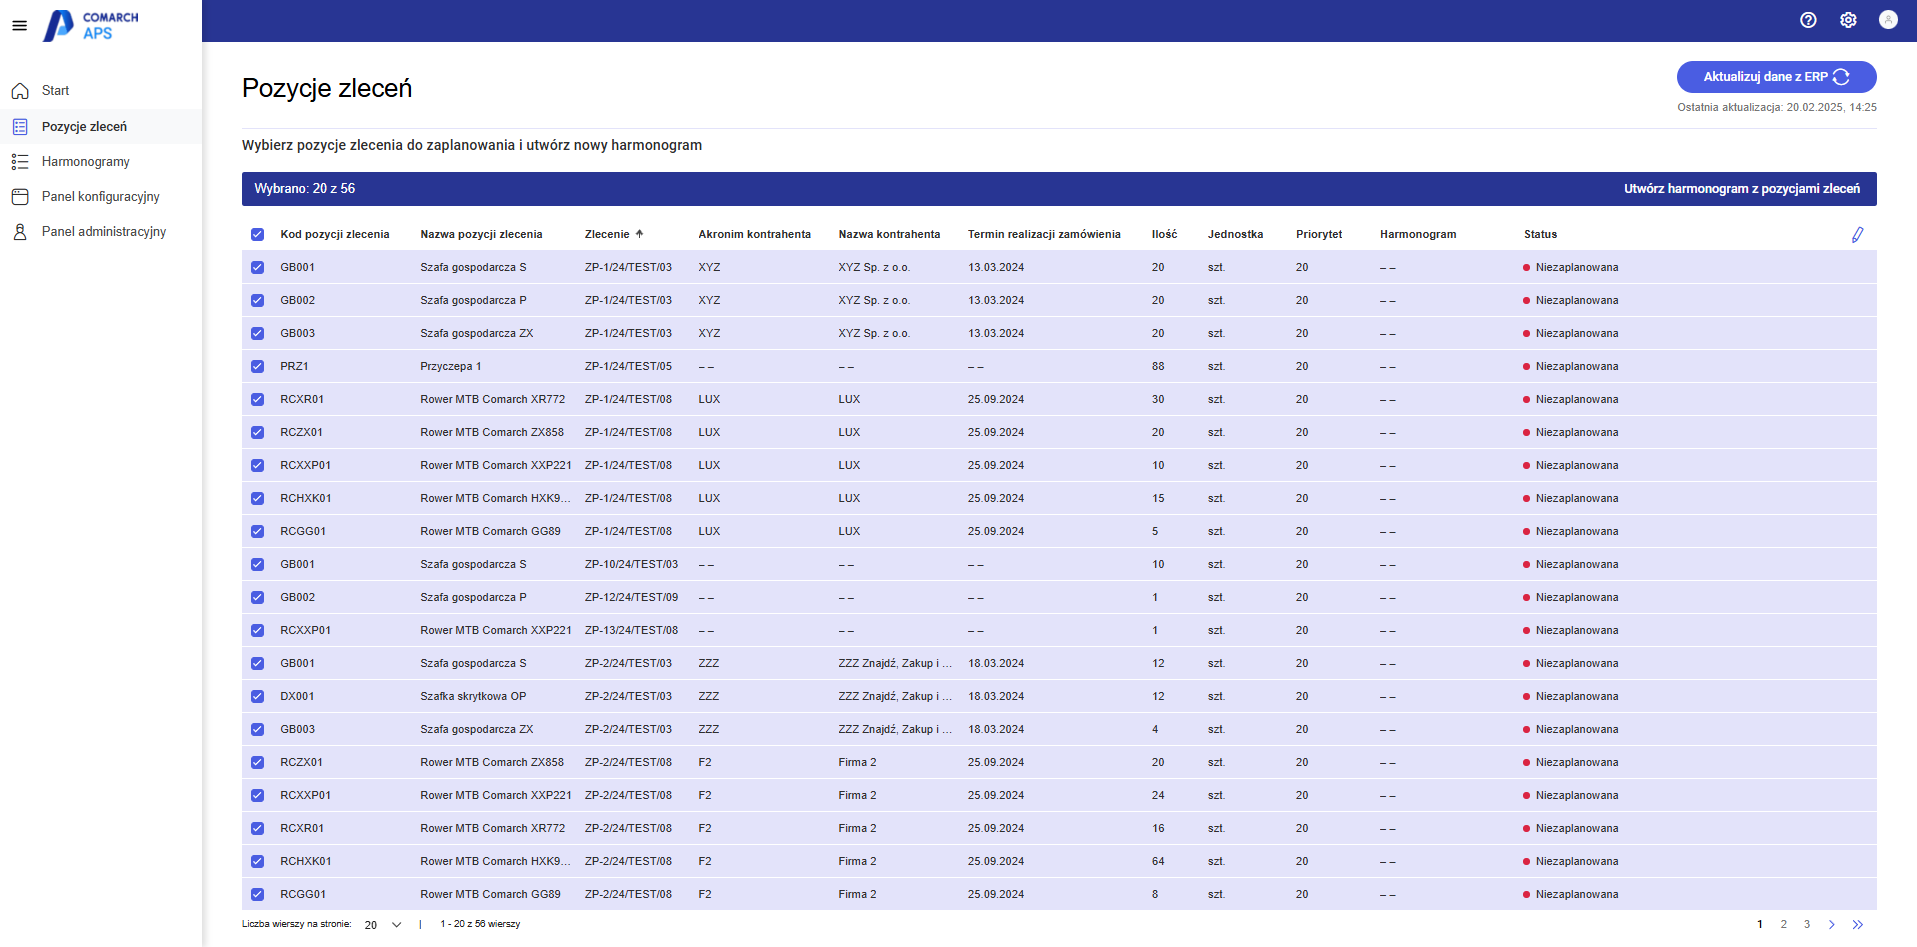Viewport: 1917px width, 947px height.
Task: Open the help question mark icon
Action: (1807, 20)
